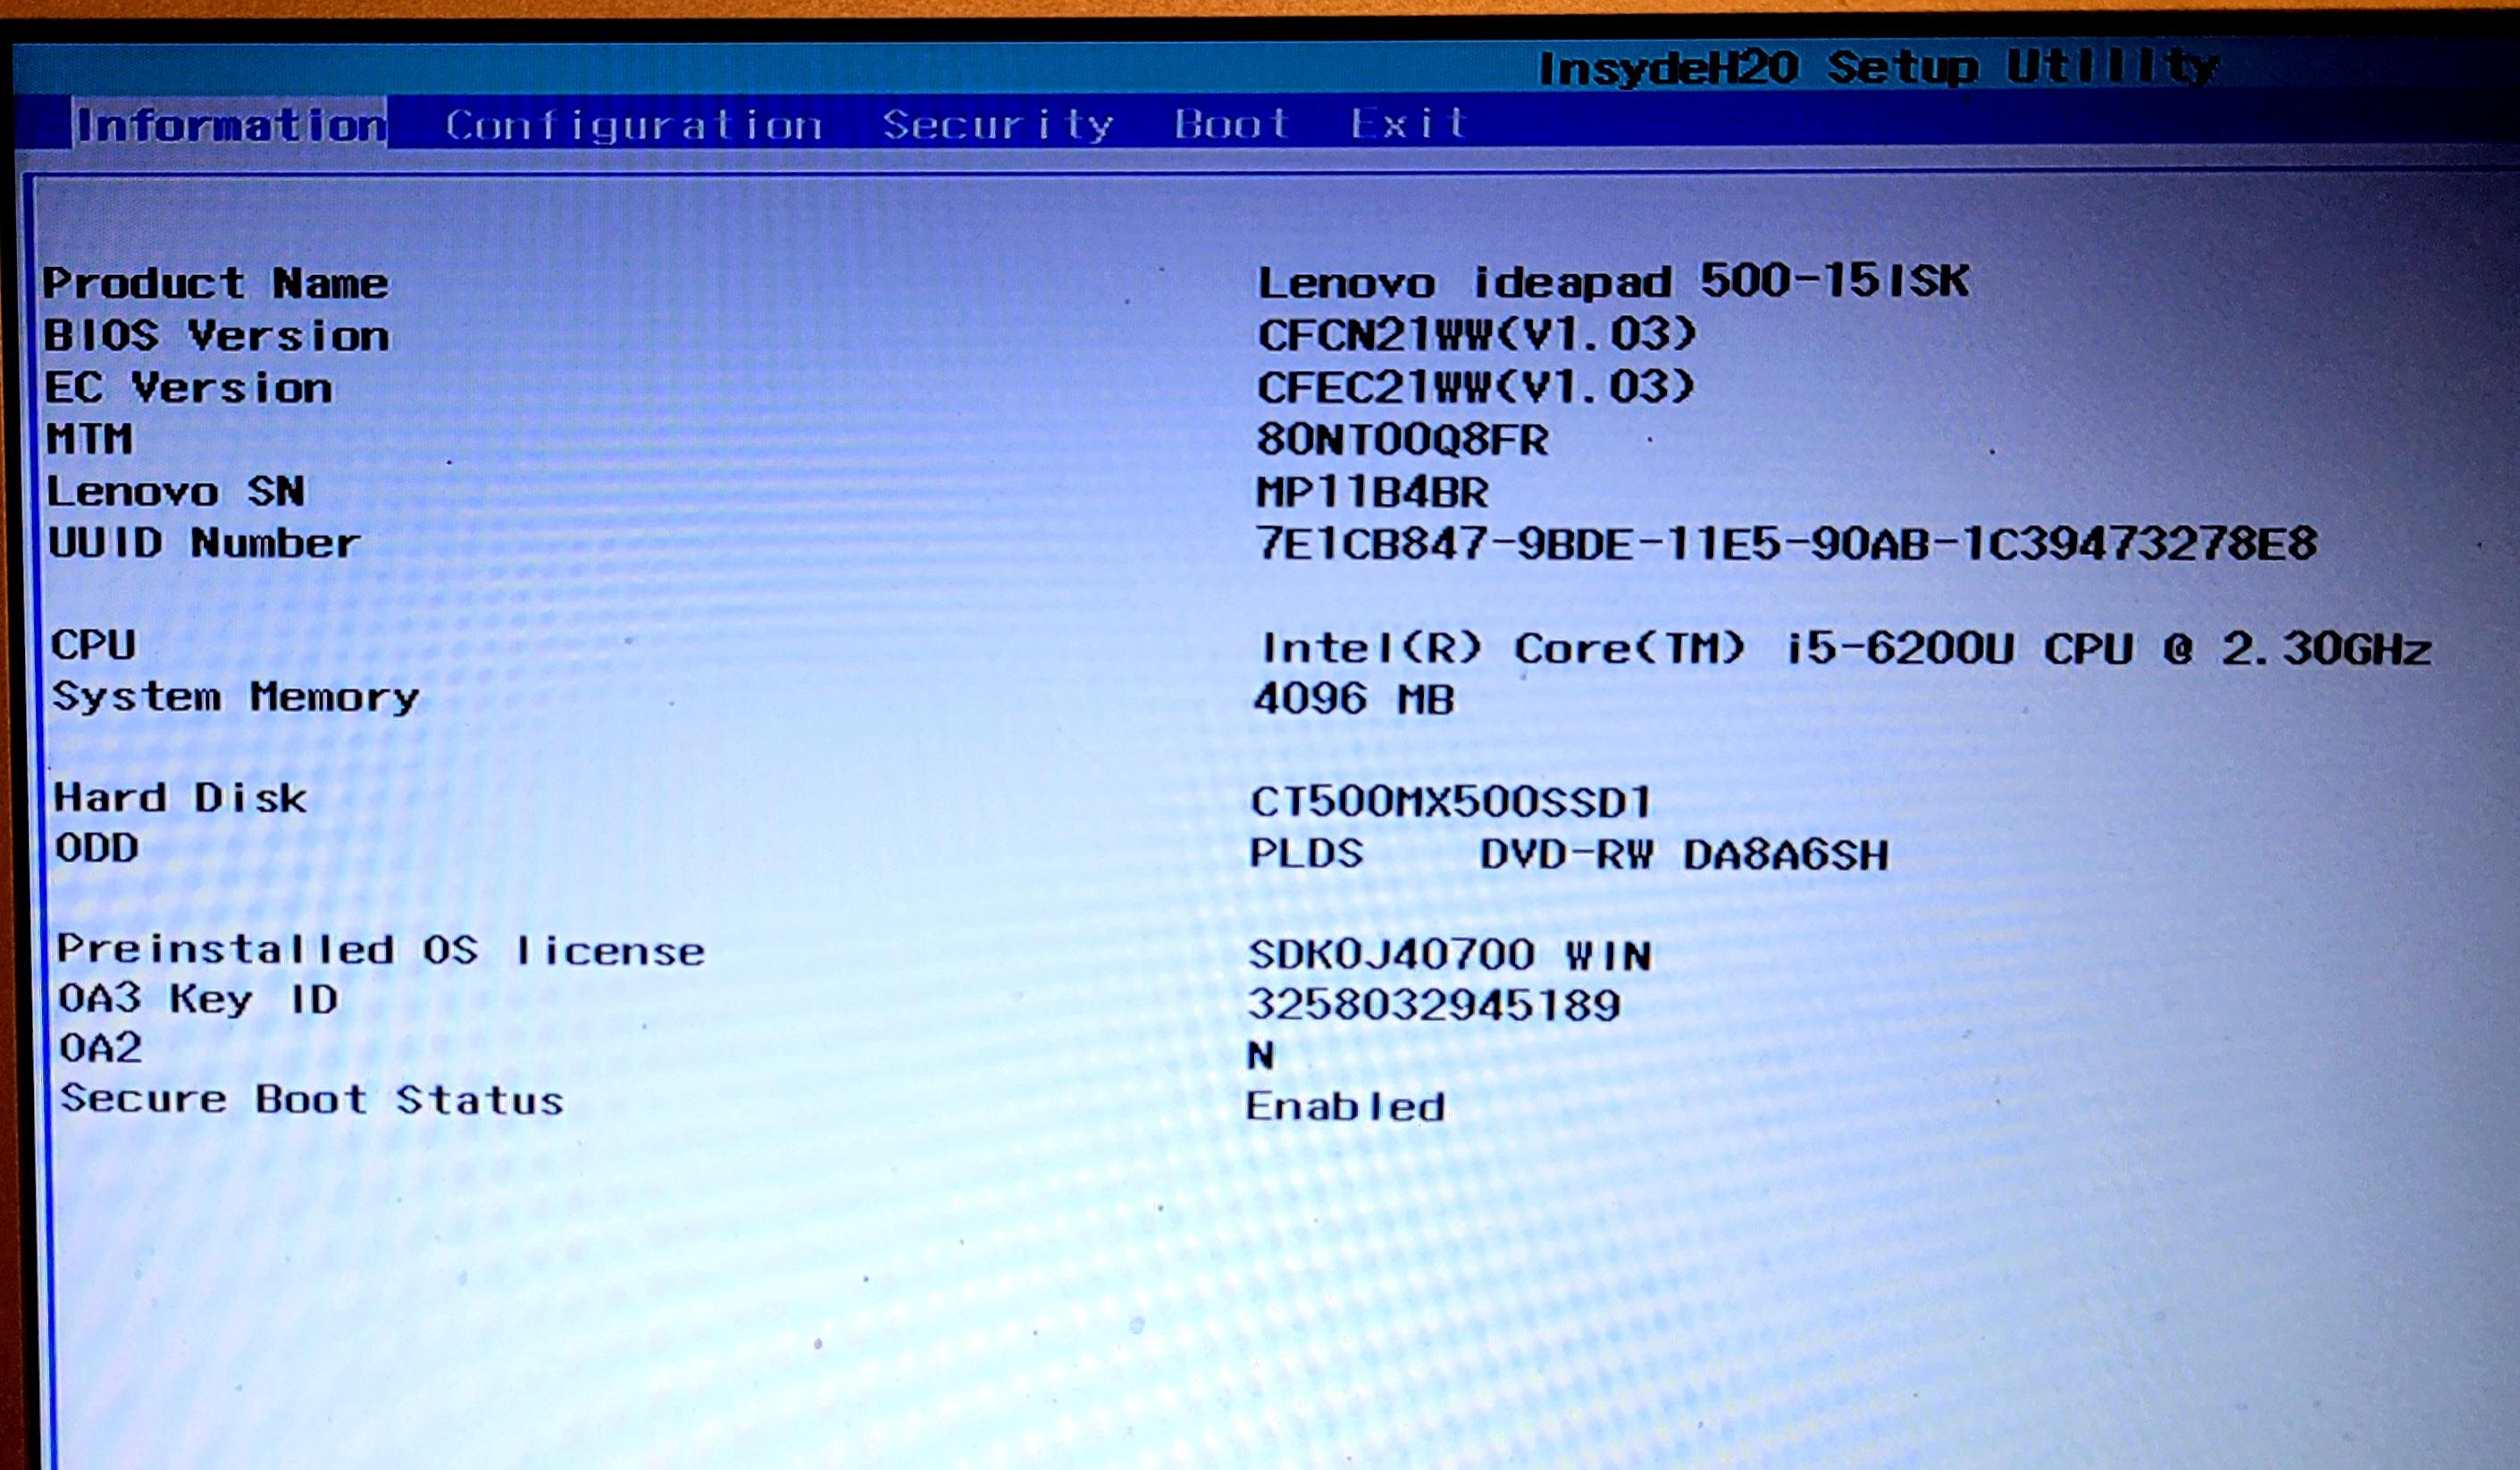Click the OA2 label
This screenshot has height=1470, width=2520.
point(100,1048)
